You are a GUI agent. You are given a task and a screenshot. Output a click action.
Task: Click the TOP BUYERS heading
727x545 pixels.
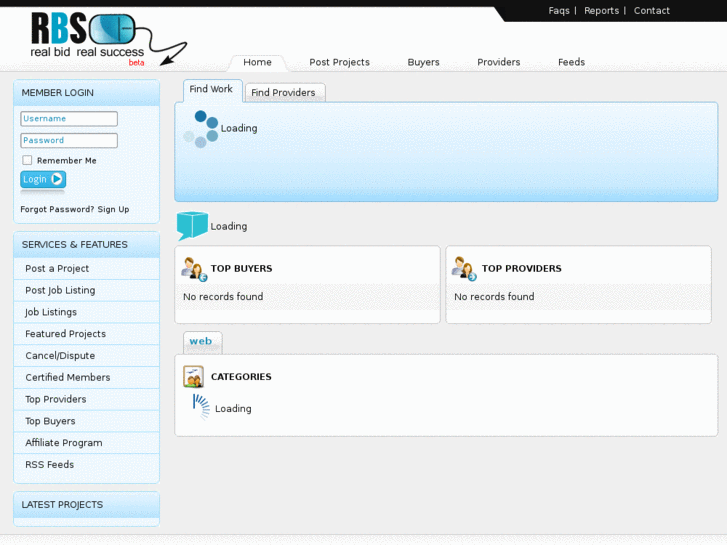[x=242, y=269]
